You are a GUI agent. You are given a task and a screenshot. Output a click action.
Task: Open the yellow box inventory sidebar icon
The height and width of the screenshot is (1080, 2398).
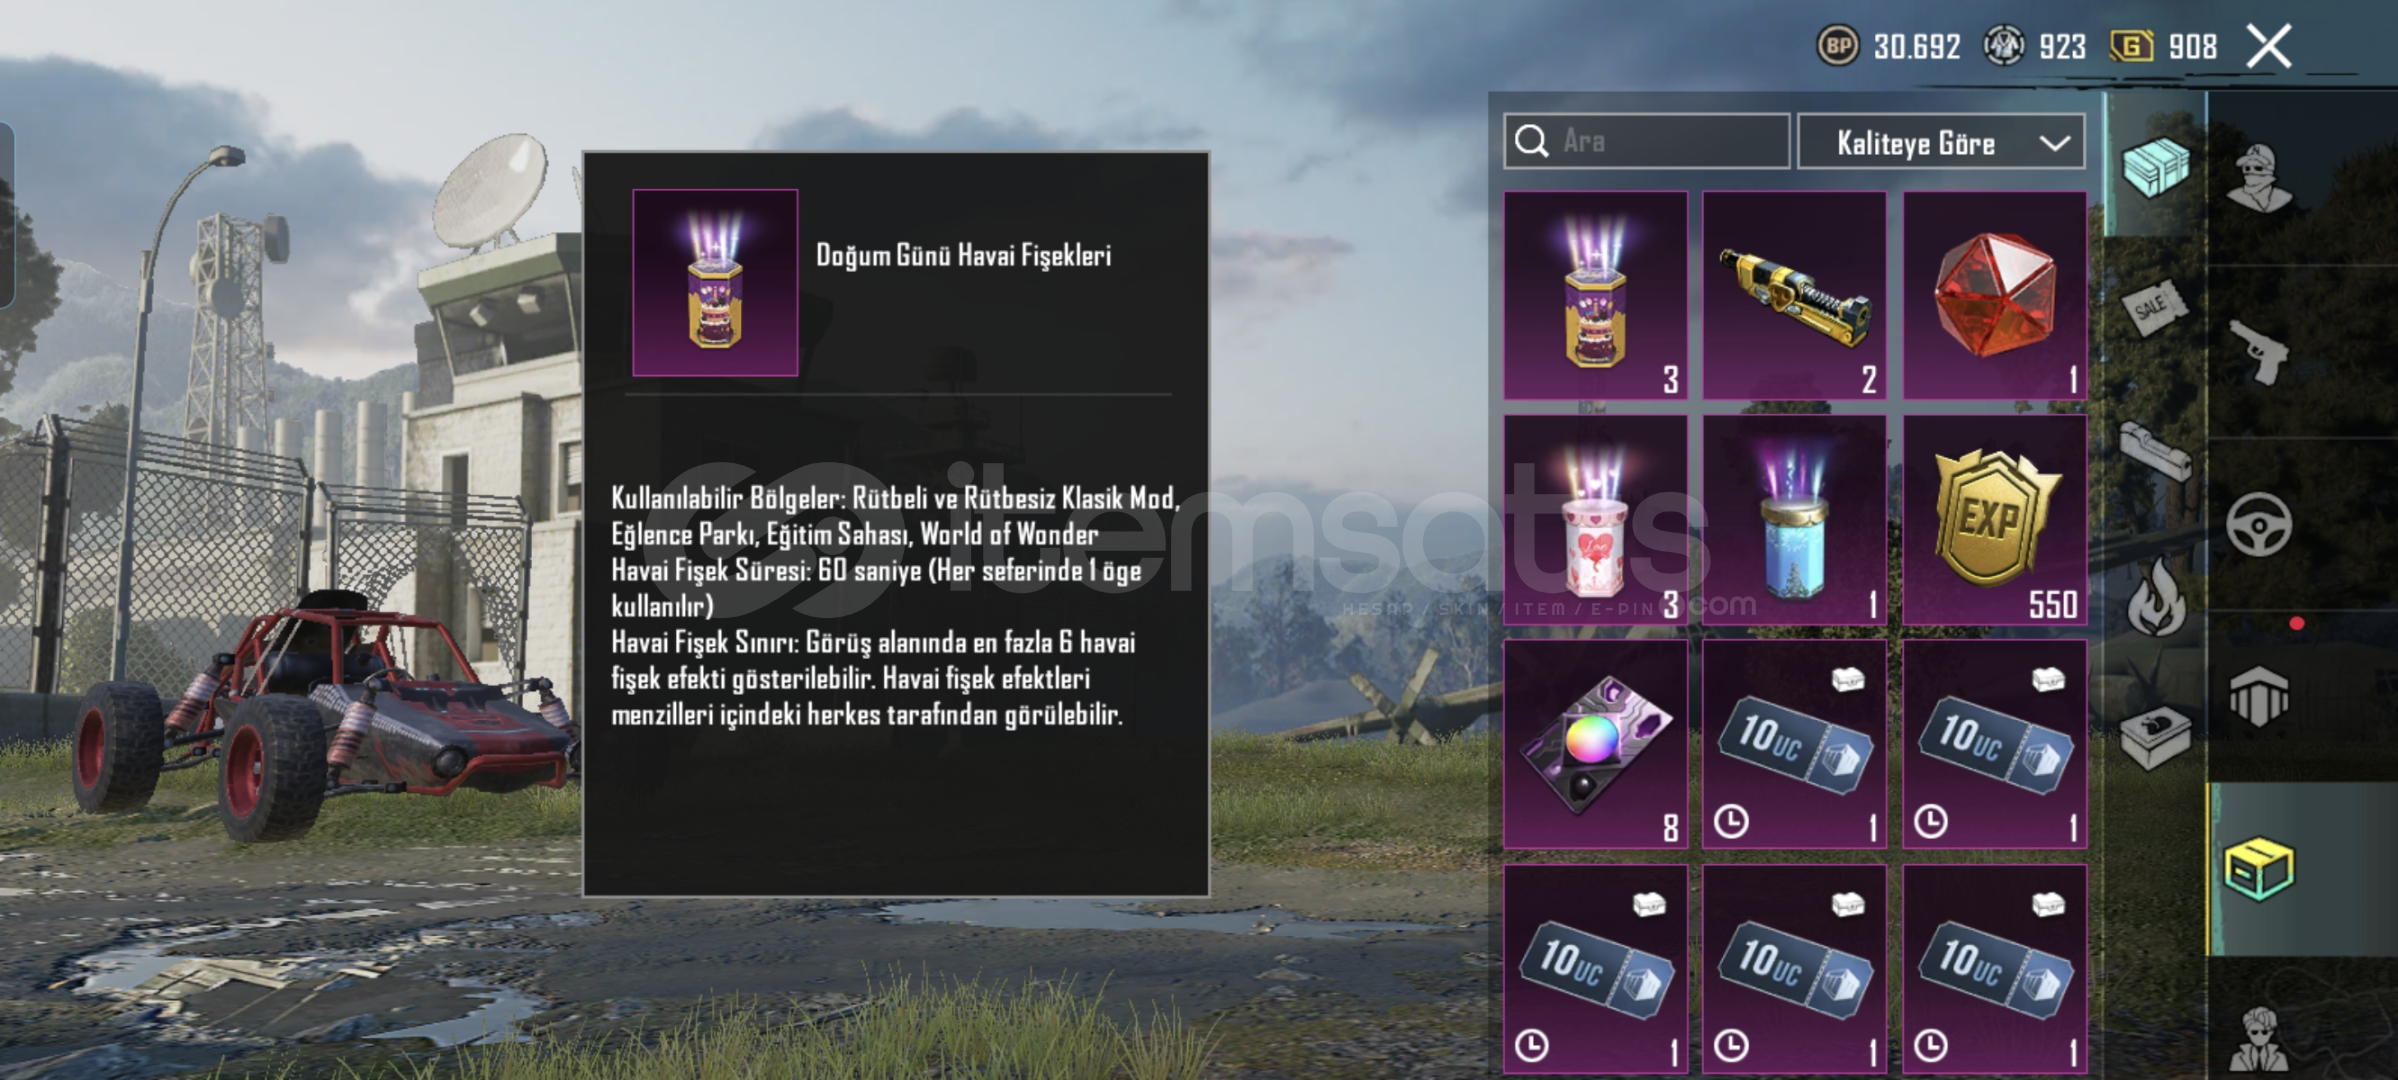click(2259, 870)
